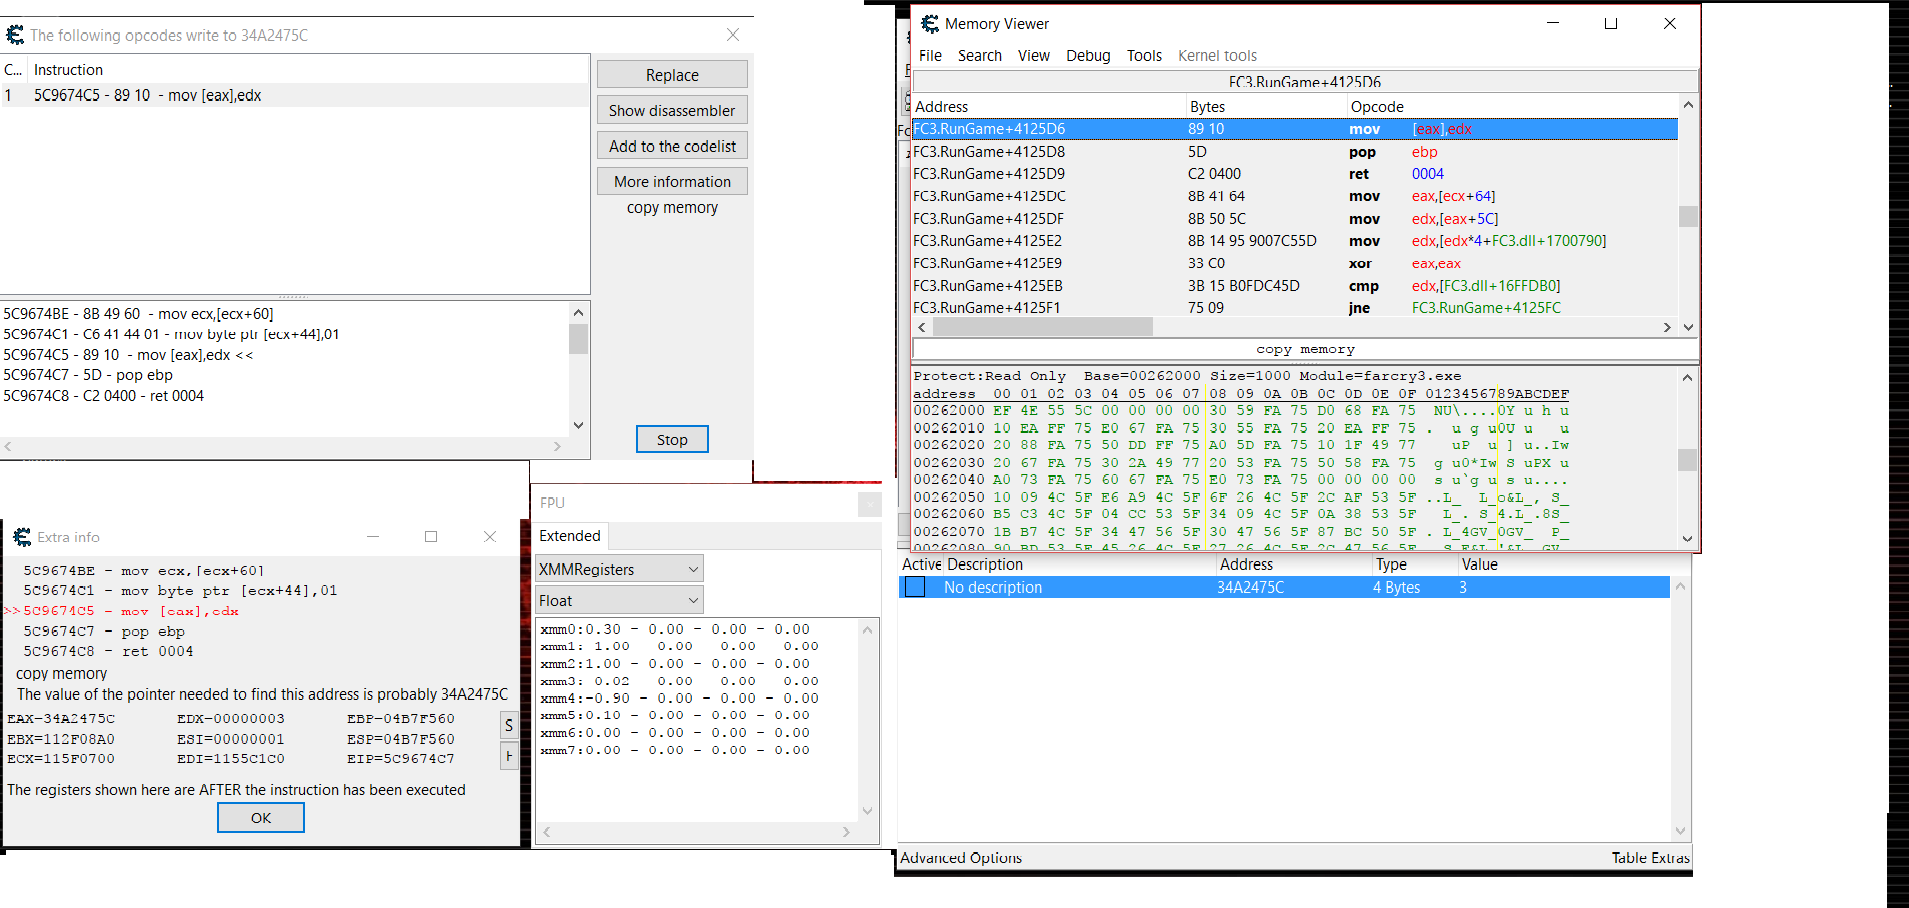The width and height of the screenshot is (1909, 908).
Task: Click EDX=00000003 register value
Action: [x=231, y=718]
